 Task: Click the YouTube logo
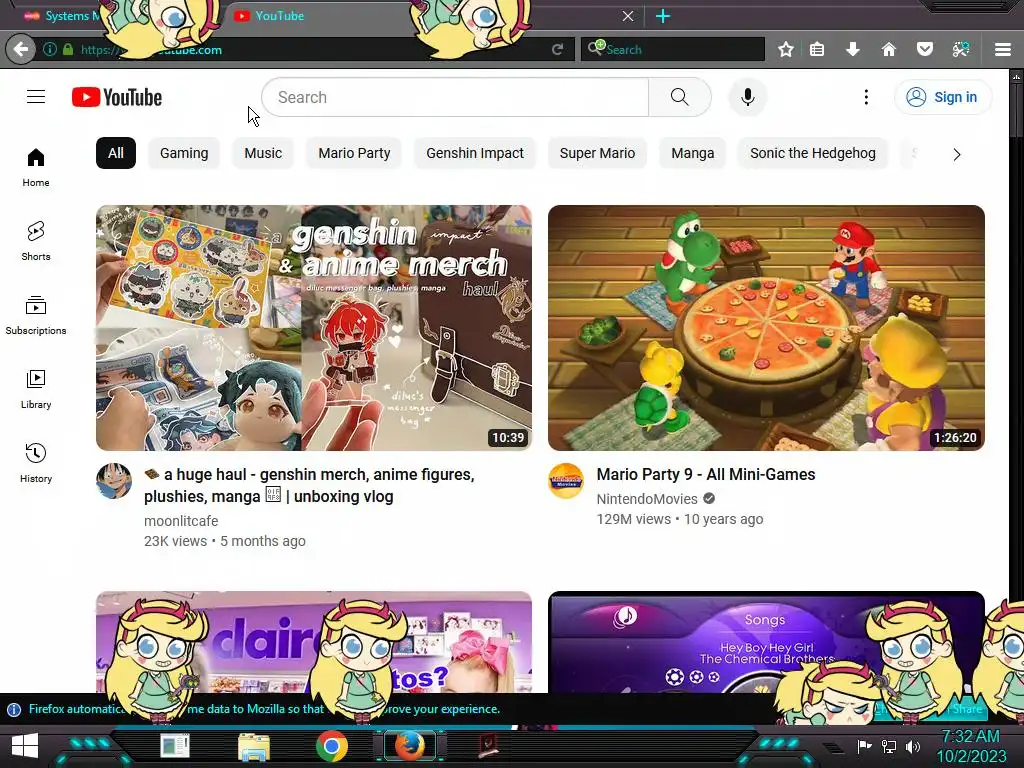[x=117, y=97]
